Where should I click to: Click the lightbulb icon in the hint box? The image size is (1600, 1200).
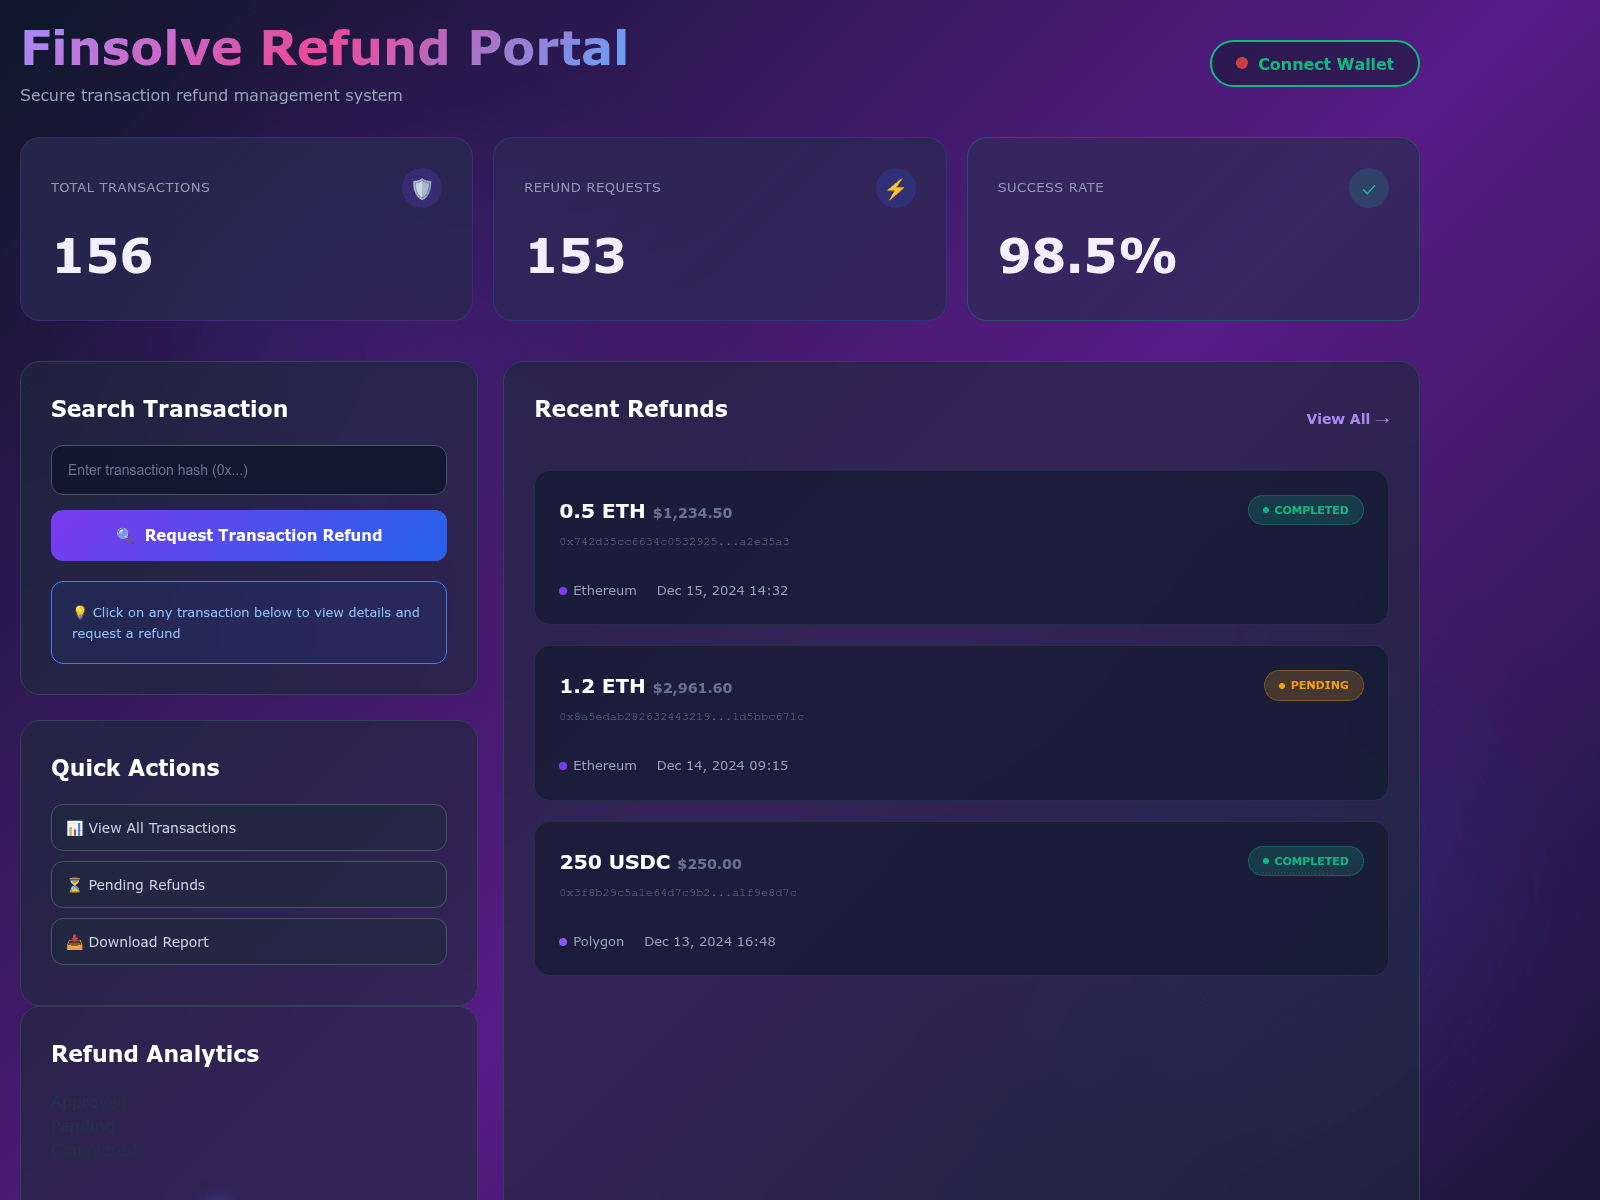click(80, 613)
